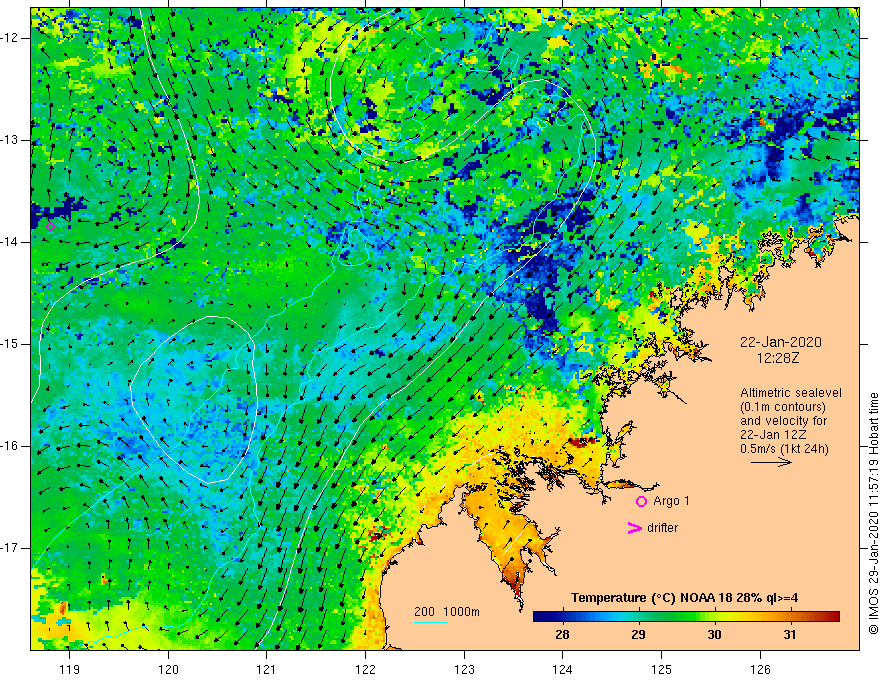Click the '22-Jan-2020' date label
The image size is (880, 680).
click(x=781, y=342)
